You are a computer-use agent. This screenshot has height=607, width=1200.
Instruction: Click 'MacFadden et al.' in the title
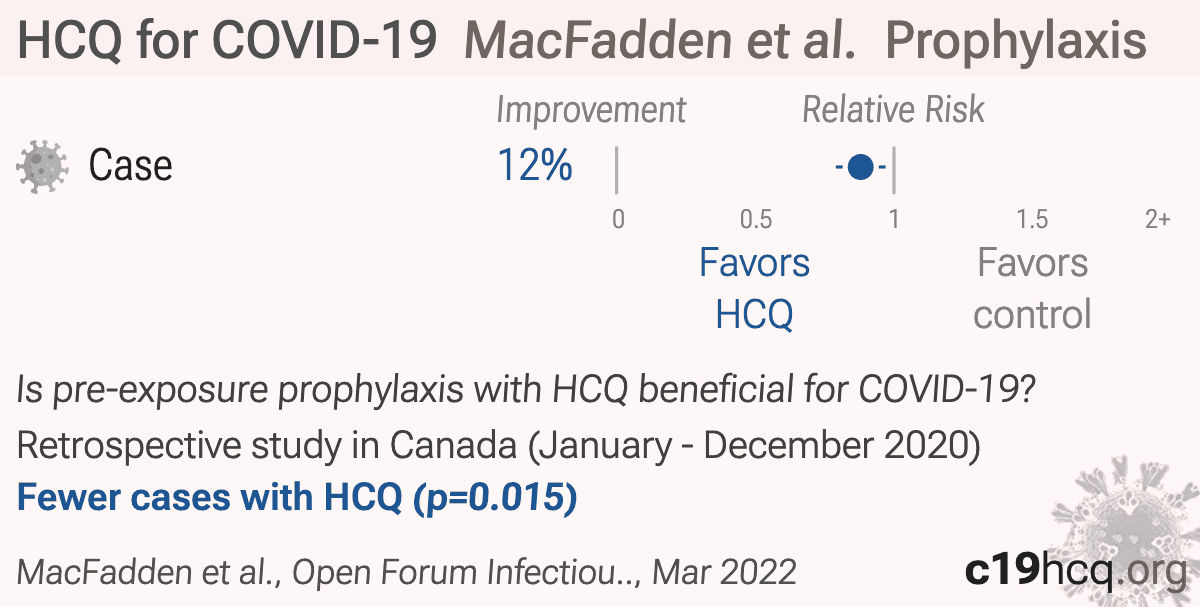(x=661, y=41)
